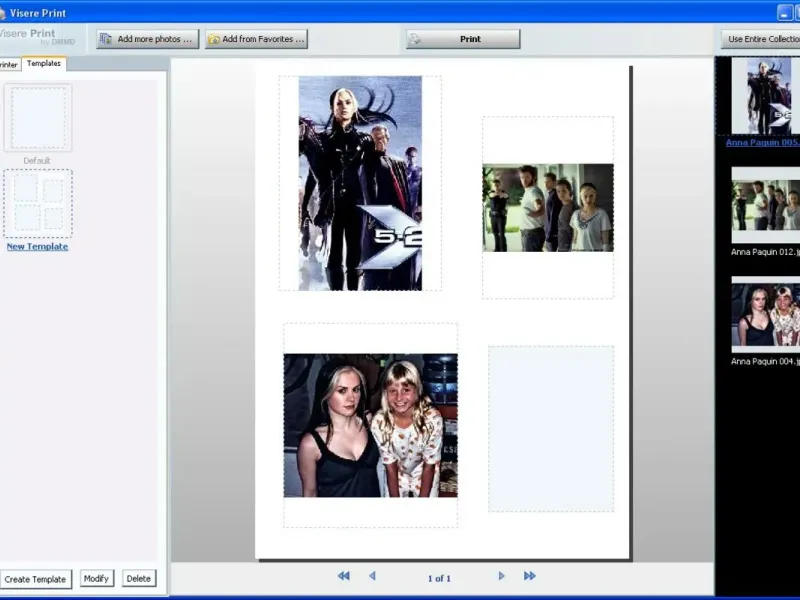Click the folder icon on Add from Favorites
The height and width of the screenshot is (600, 800).
click(x=214, y=39)
